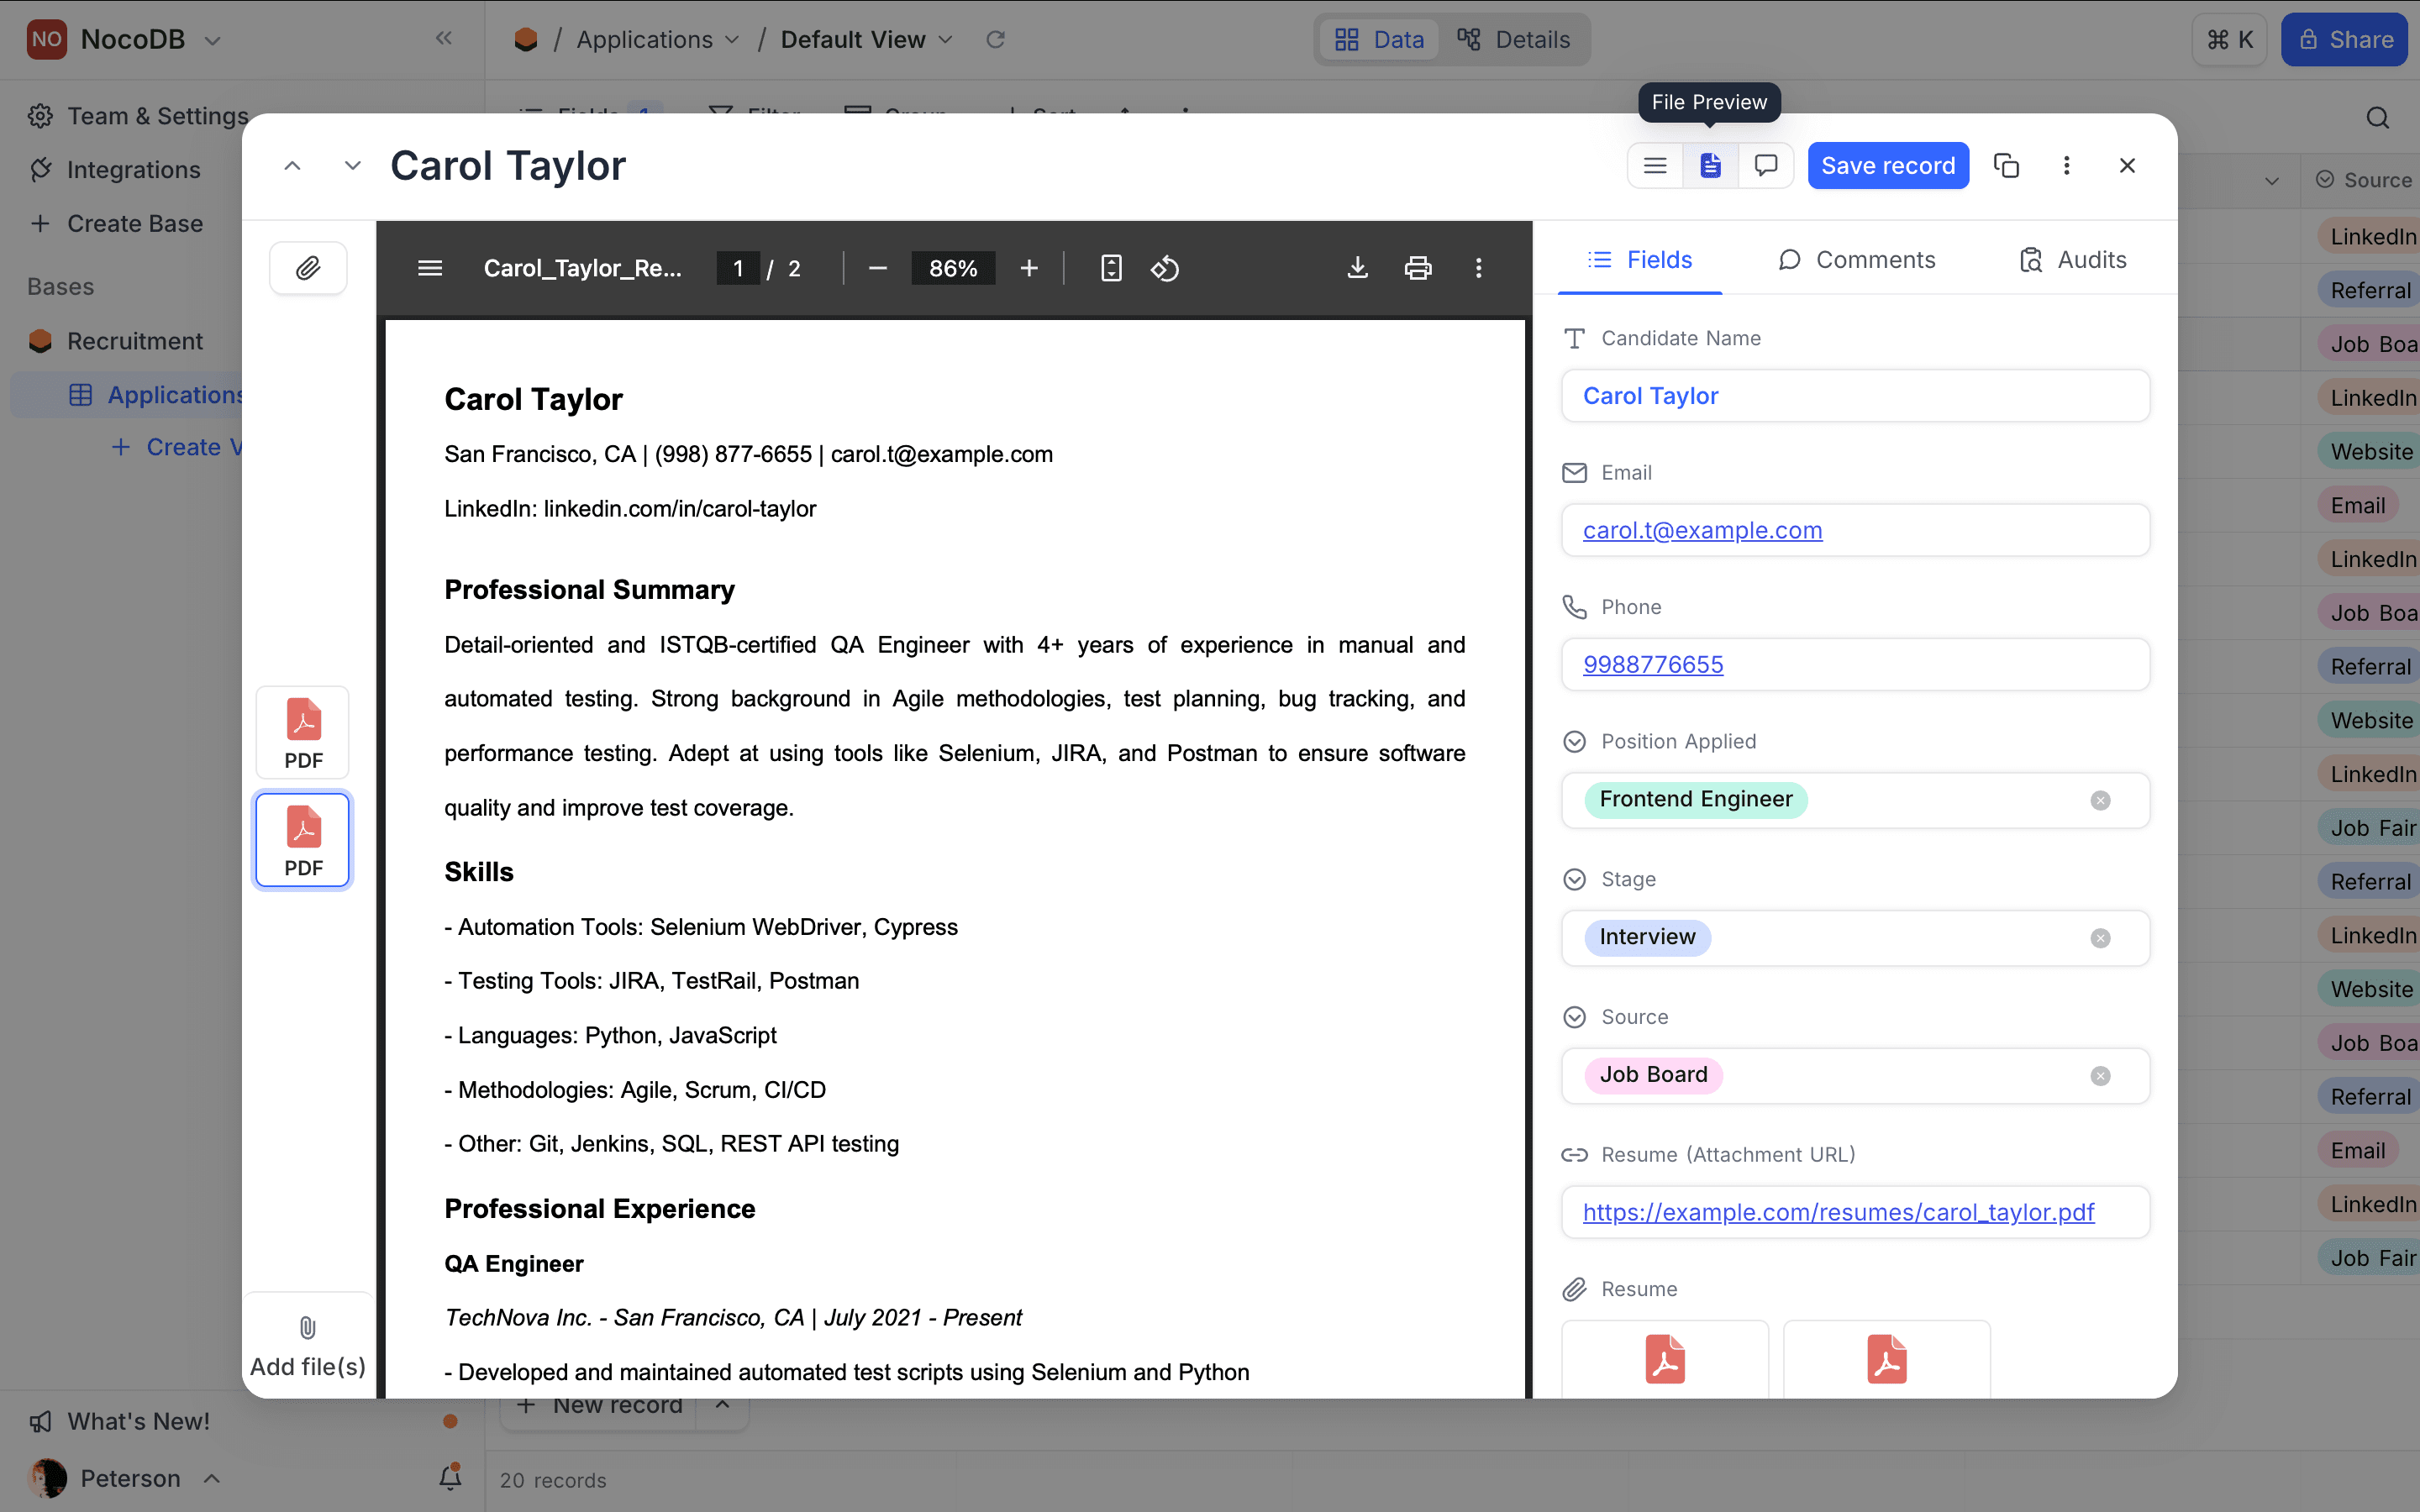Click the Share button

coord(2344,39)
